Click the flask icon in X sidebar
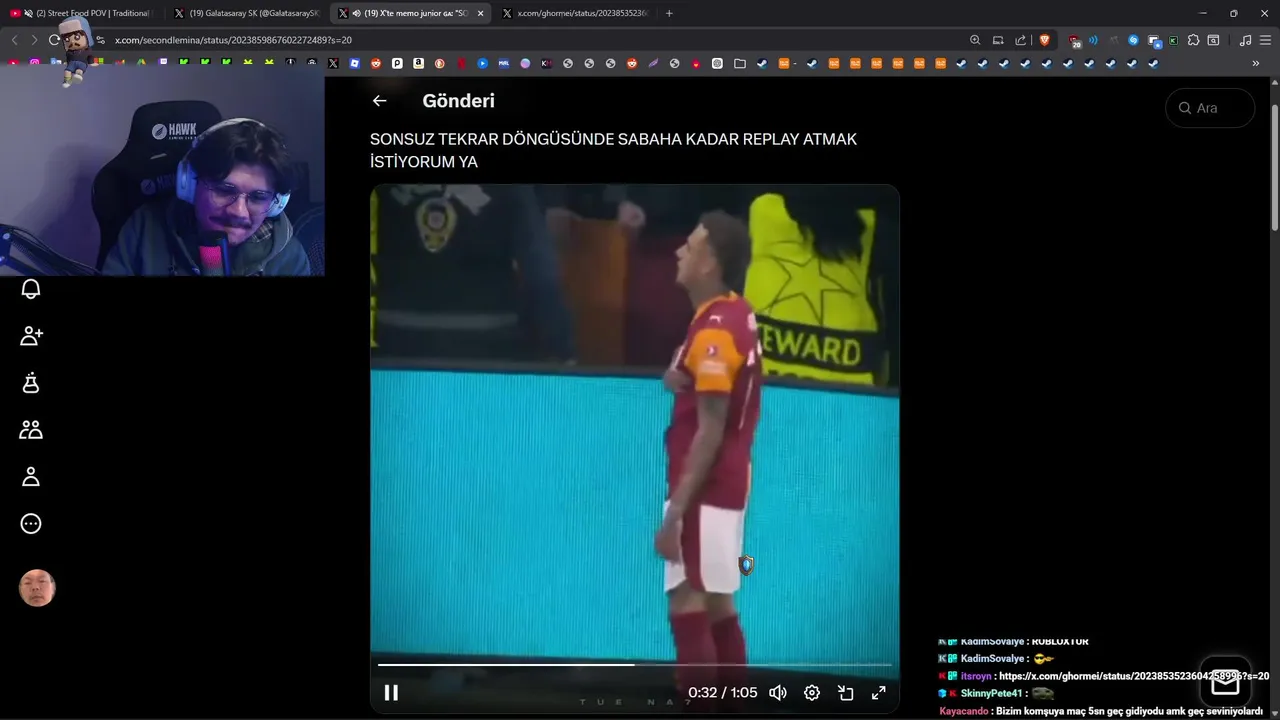The height and width of the screenshot is (720, 1280). point(31,383)
